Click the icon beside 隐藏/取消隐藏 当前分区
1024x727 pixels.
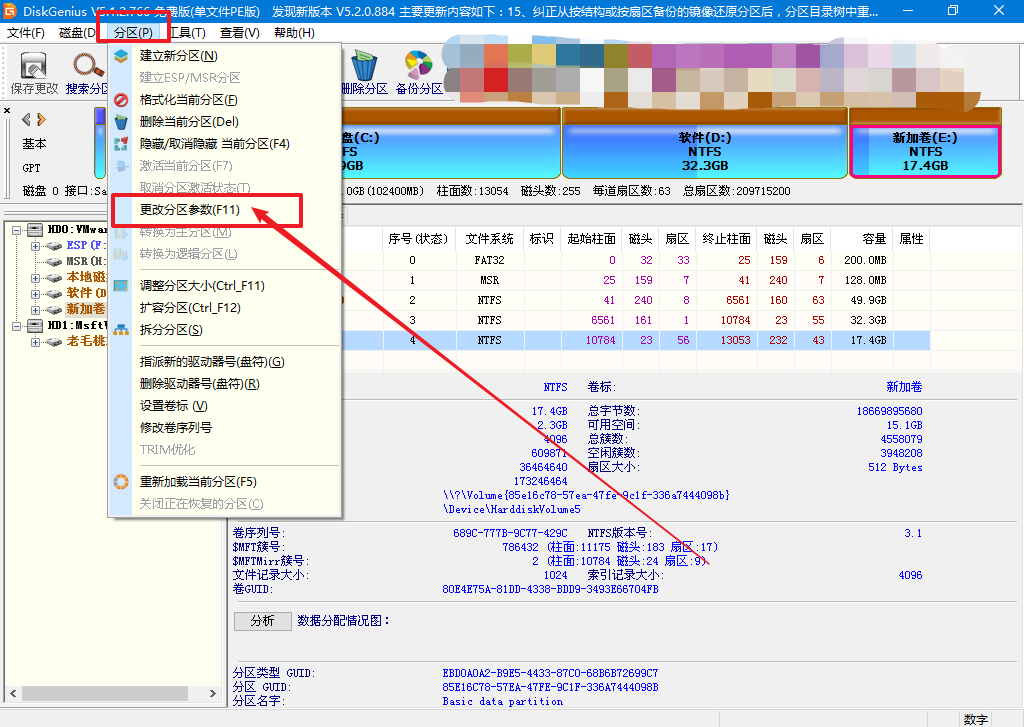pos(121,144)
